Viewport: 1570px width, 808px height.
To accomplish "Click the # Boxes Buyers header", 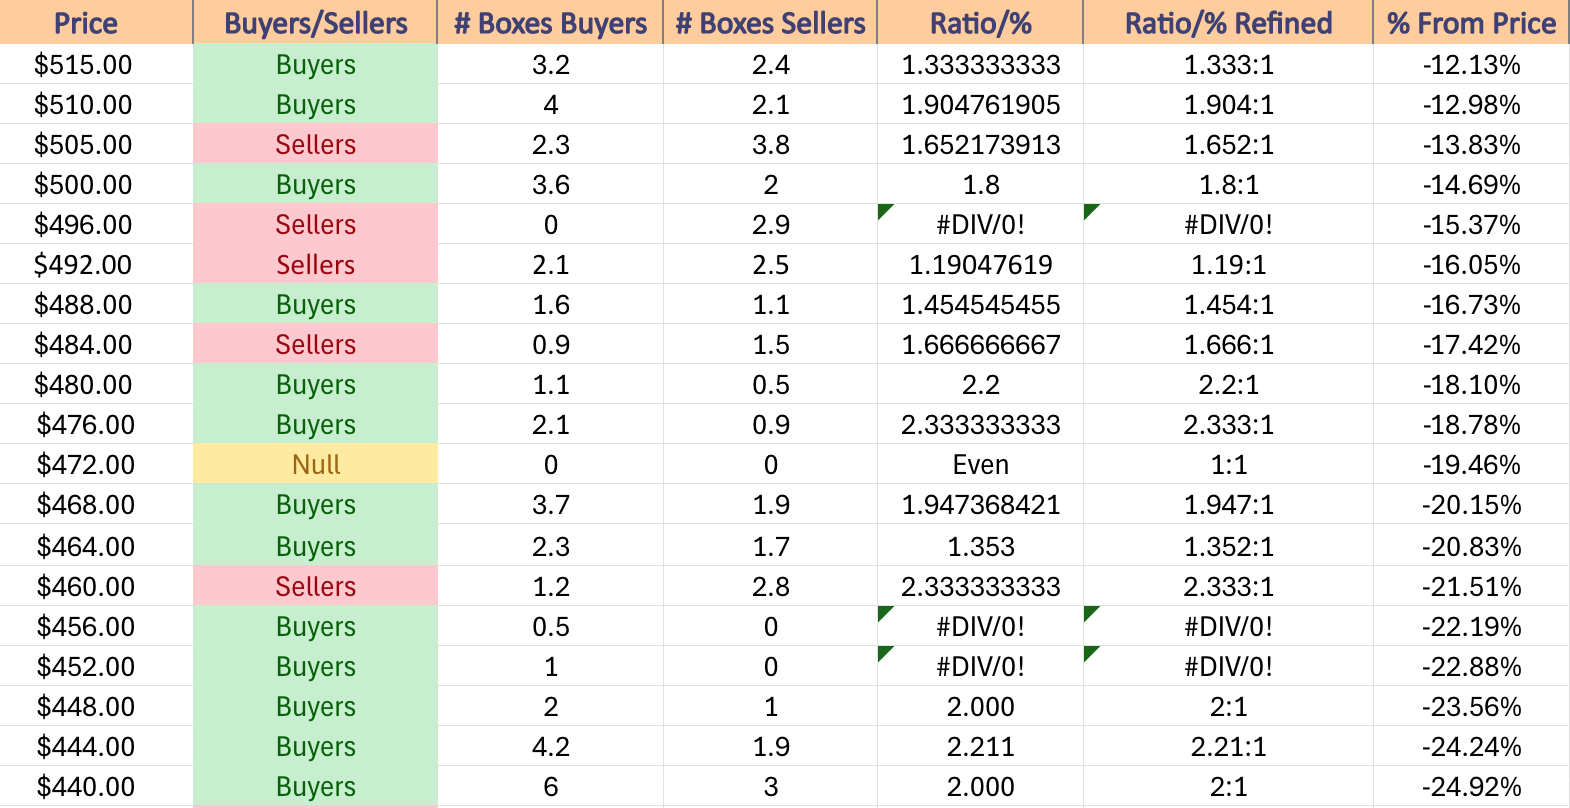I will click(550, 22).
